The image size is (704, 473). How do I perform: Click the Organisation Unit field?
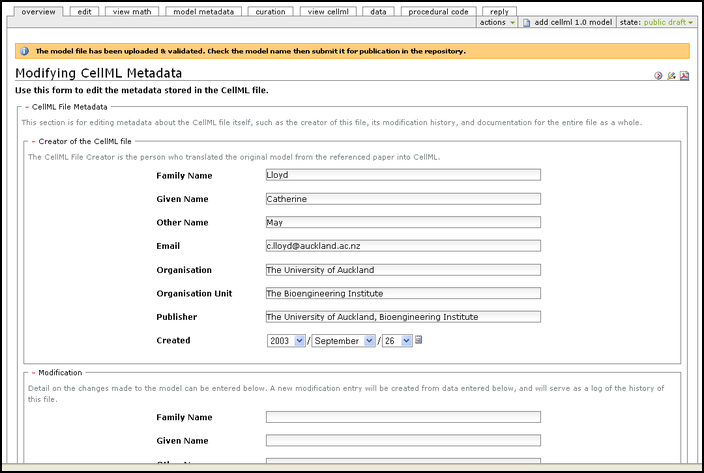(403, 293)
